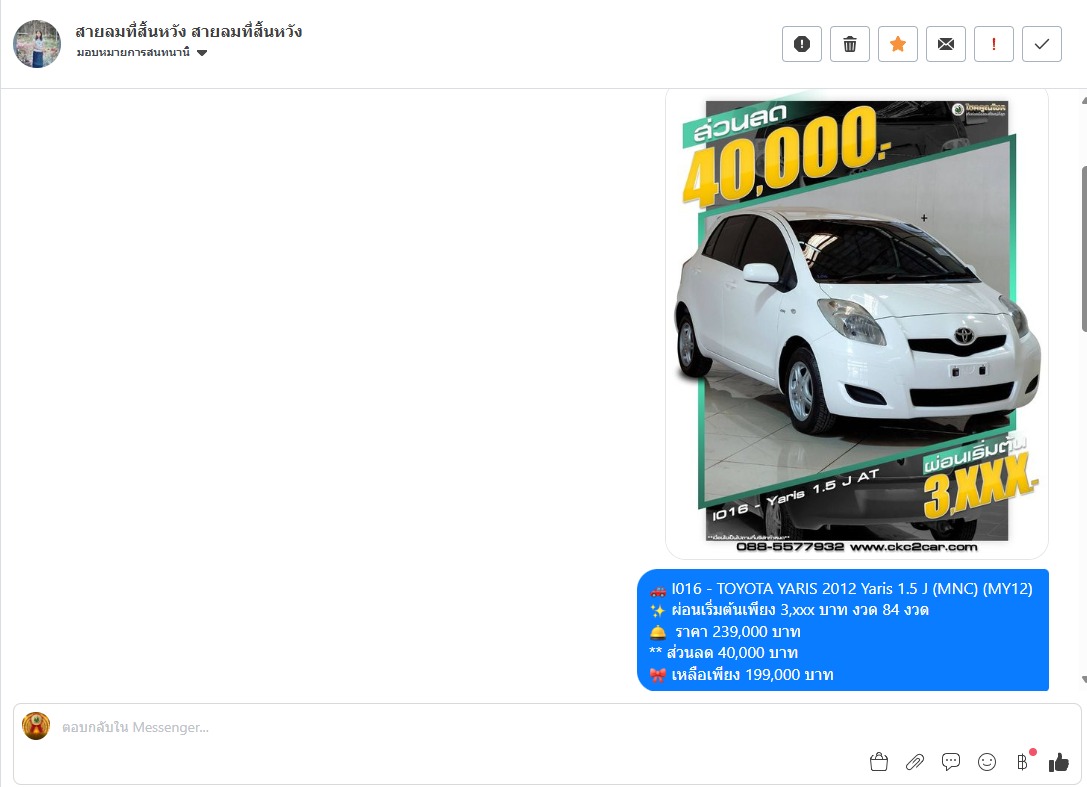
Task: Click the scroll down arrow
Action: 1084,680
